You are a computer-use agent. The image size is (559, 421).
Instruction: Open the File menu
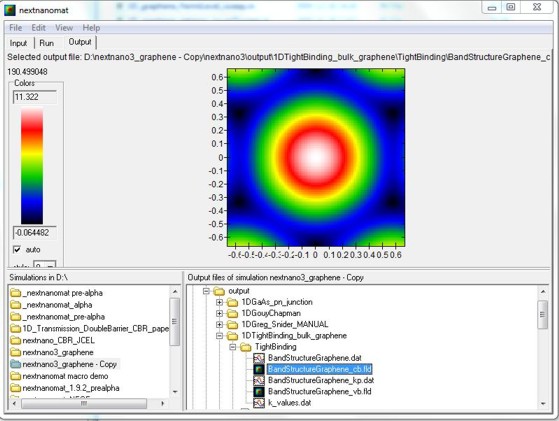[x=15, y=28]
